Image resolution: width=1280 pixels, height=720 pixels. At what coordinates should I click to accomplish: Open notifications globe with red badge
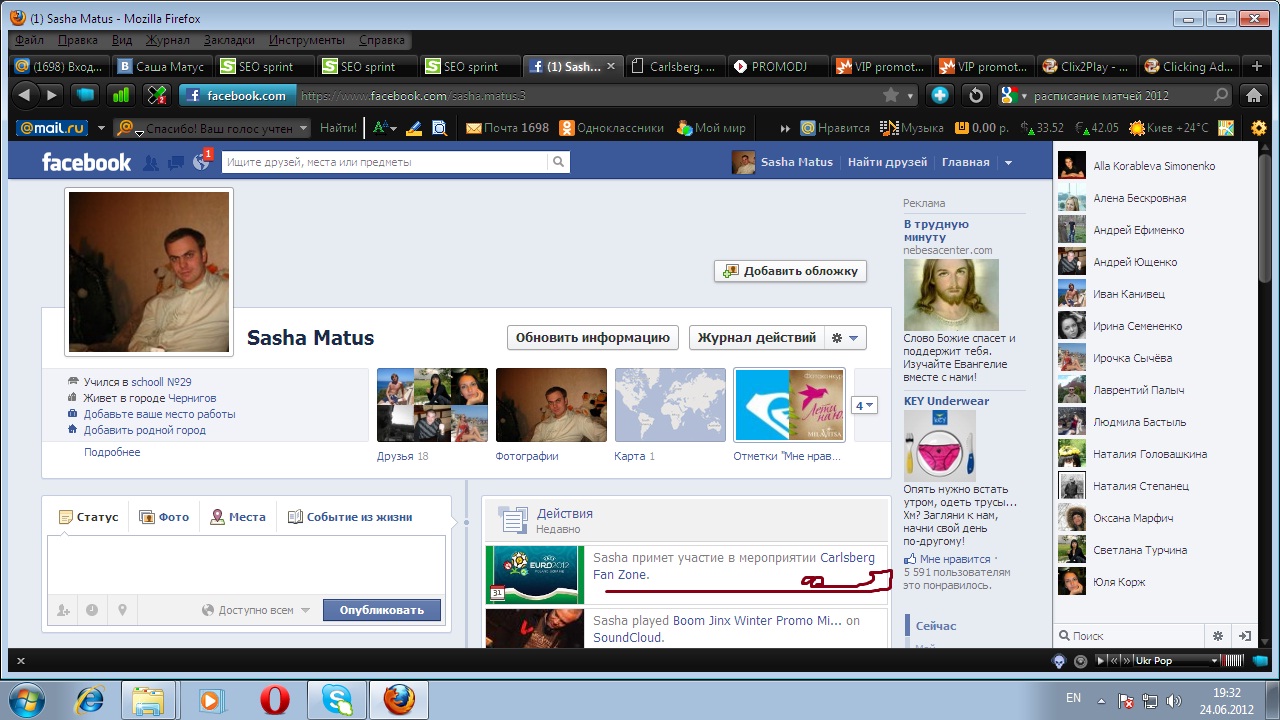201,162
